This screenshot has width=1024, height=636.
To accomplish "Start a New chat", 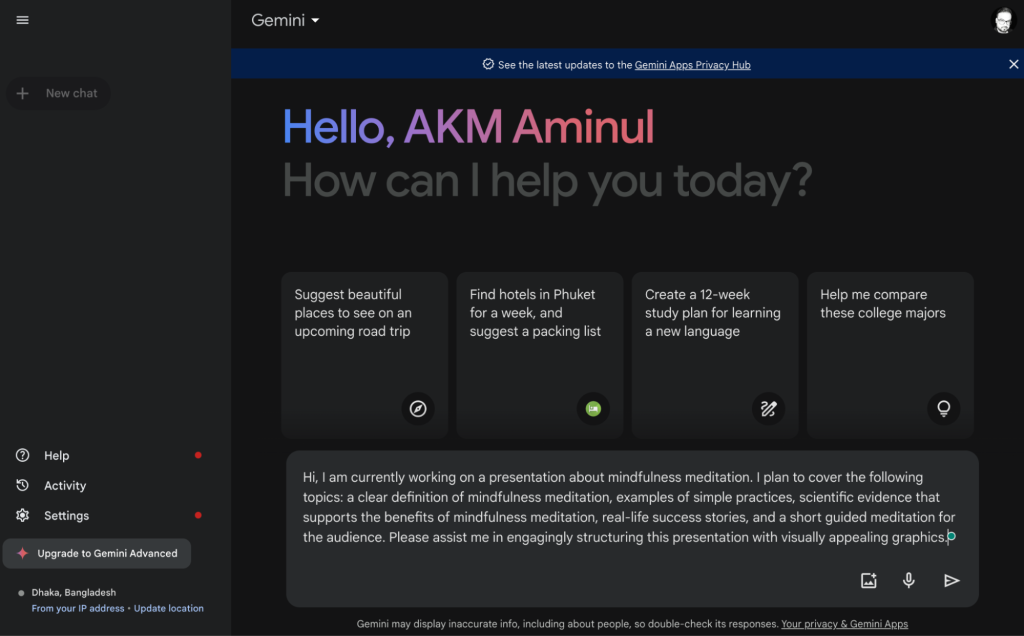I will (59, 94).
